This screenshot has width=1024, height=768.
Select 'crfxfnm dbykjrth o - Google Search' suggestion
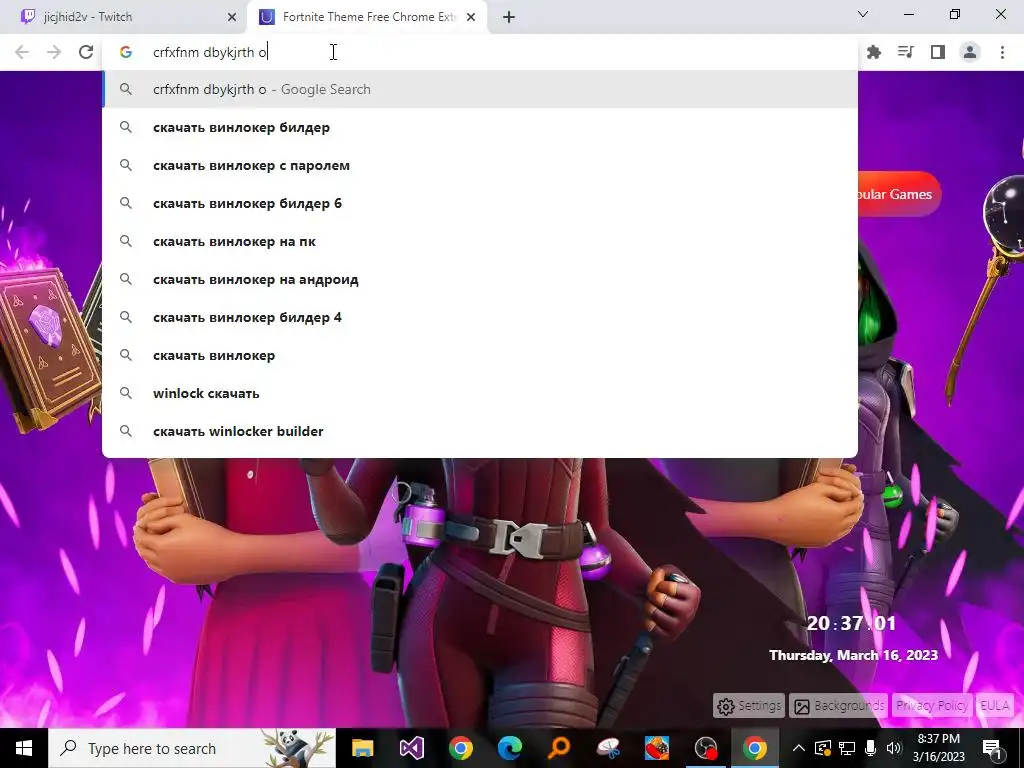(480, 89)
